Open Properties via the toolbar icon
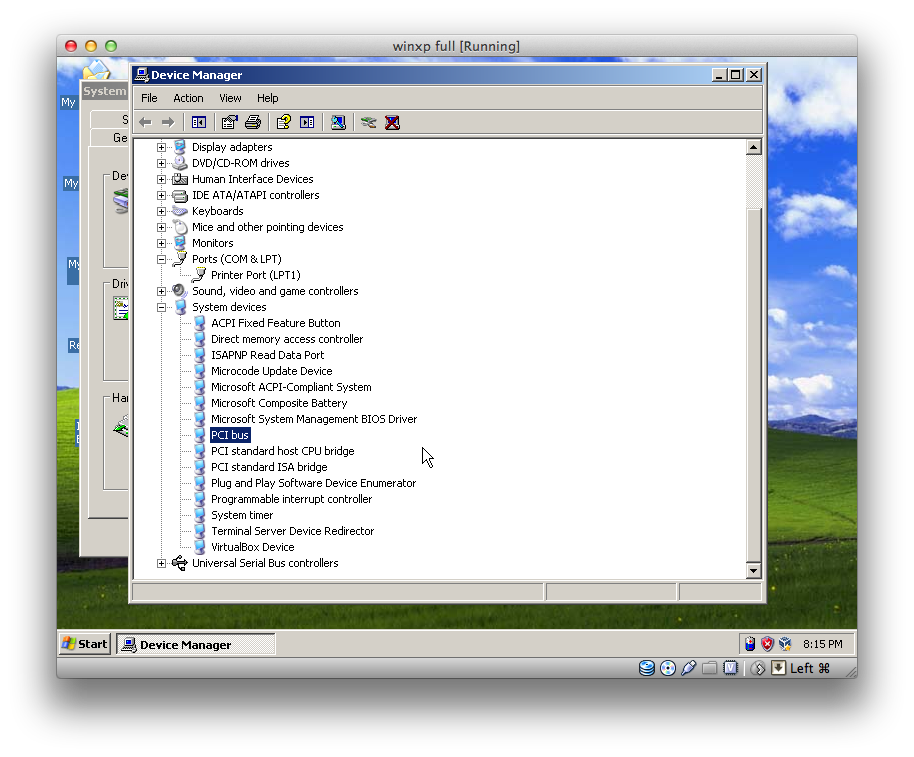Image resolution: width=914 pixels, height=757 pixels. point(229,122)
